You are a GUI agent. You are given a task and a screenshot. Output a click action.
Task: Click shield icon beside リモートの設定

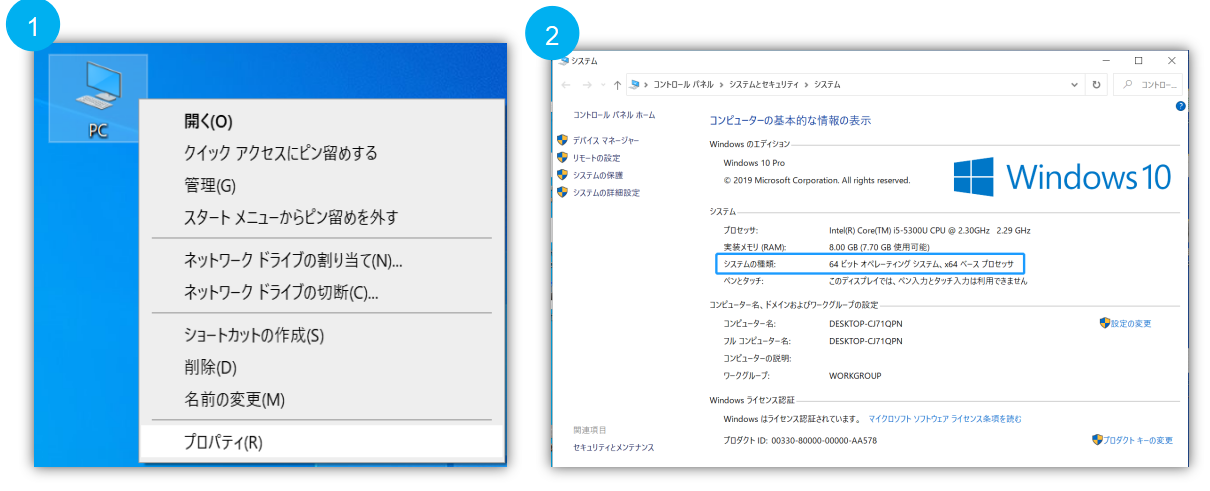pos(563,158)
